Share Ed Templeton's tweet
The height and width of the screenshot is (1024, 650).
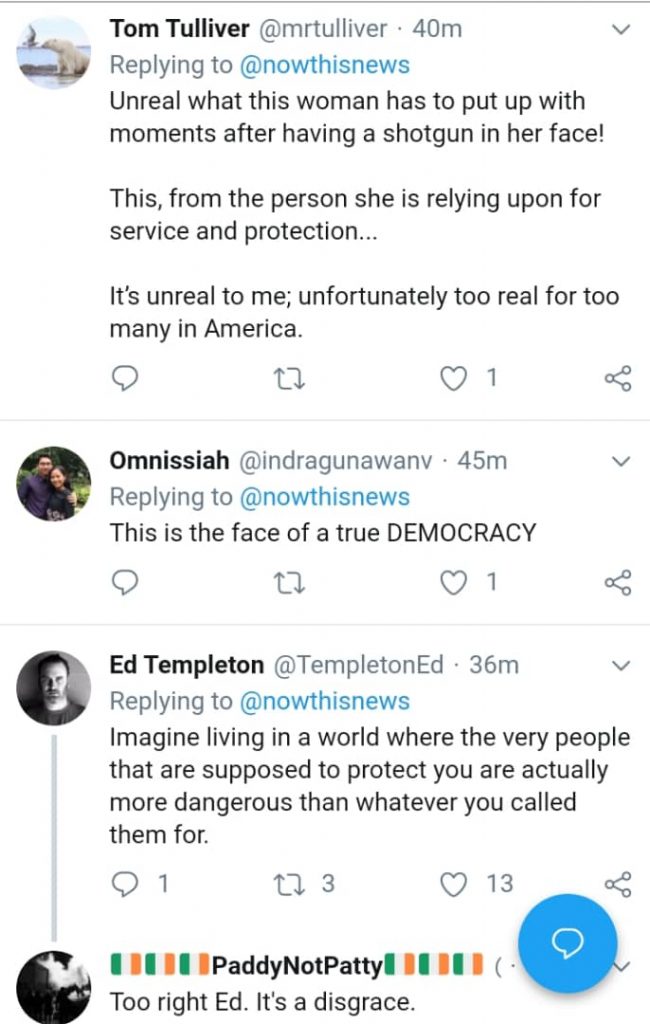tap(618, 884)
